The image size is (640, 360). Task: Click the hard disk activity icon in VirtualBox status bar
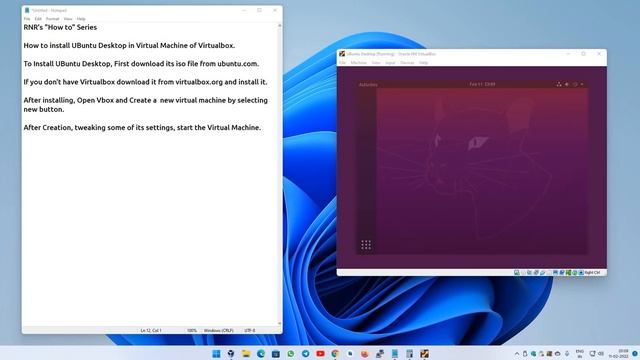(x=517, y=273)
